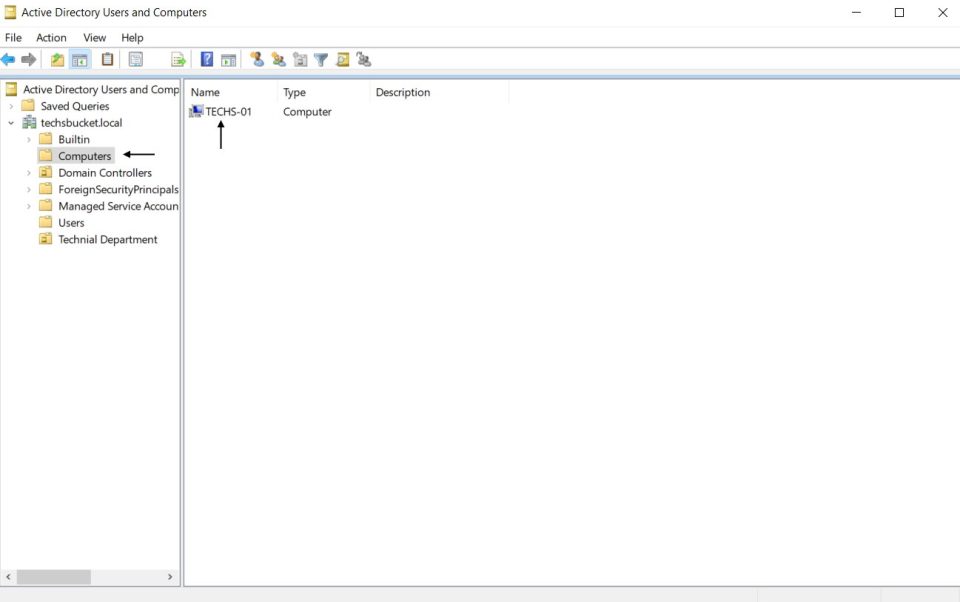Viewport: 960px width, 602px height.
Task: Expand the Managed Service Accounts node
Action: 28,206
